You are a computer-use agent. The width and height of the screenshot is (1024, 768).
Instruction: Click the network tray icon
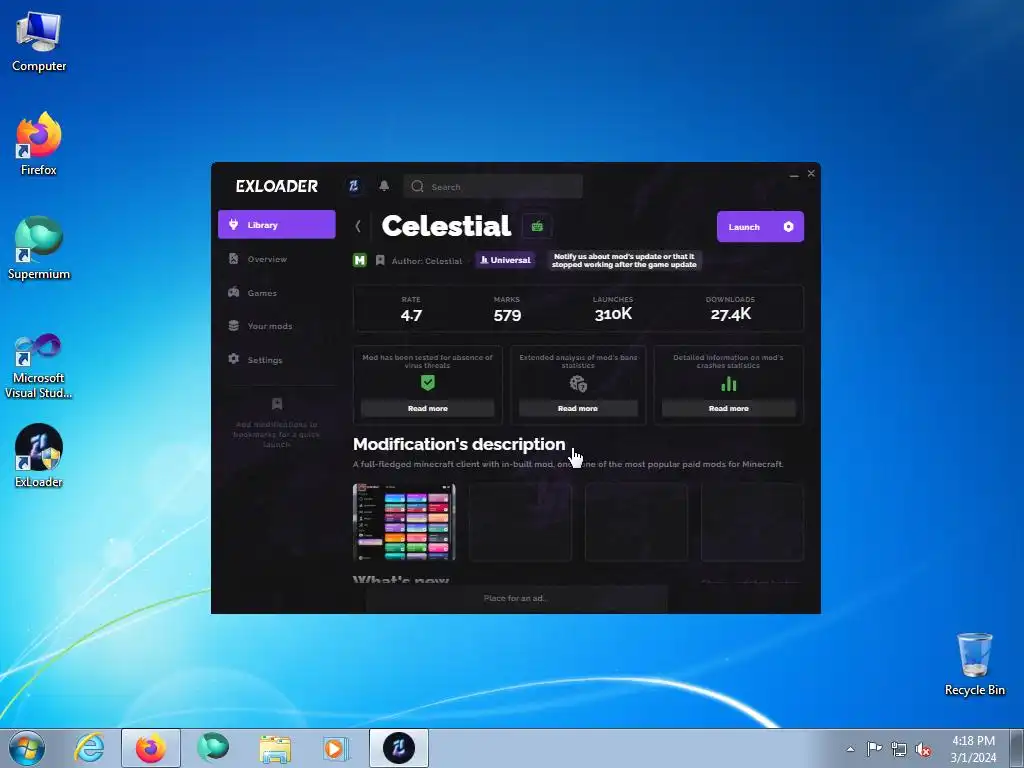pyautogui.click(x=899, y=749)
